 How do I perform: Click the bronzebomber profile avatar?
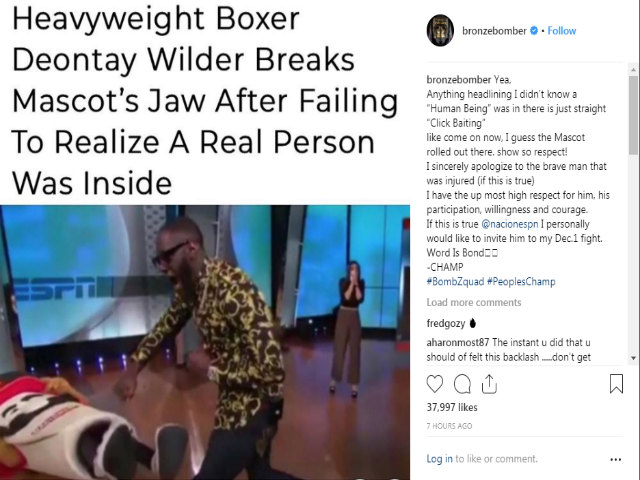440,31
